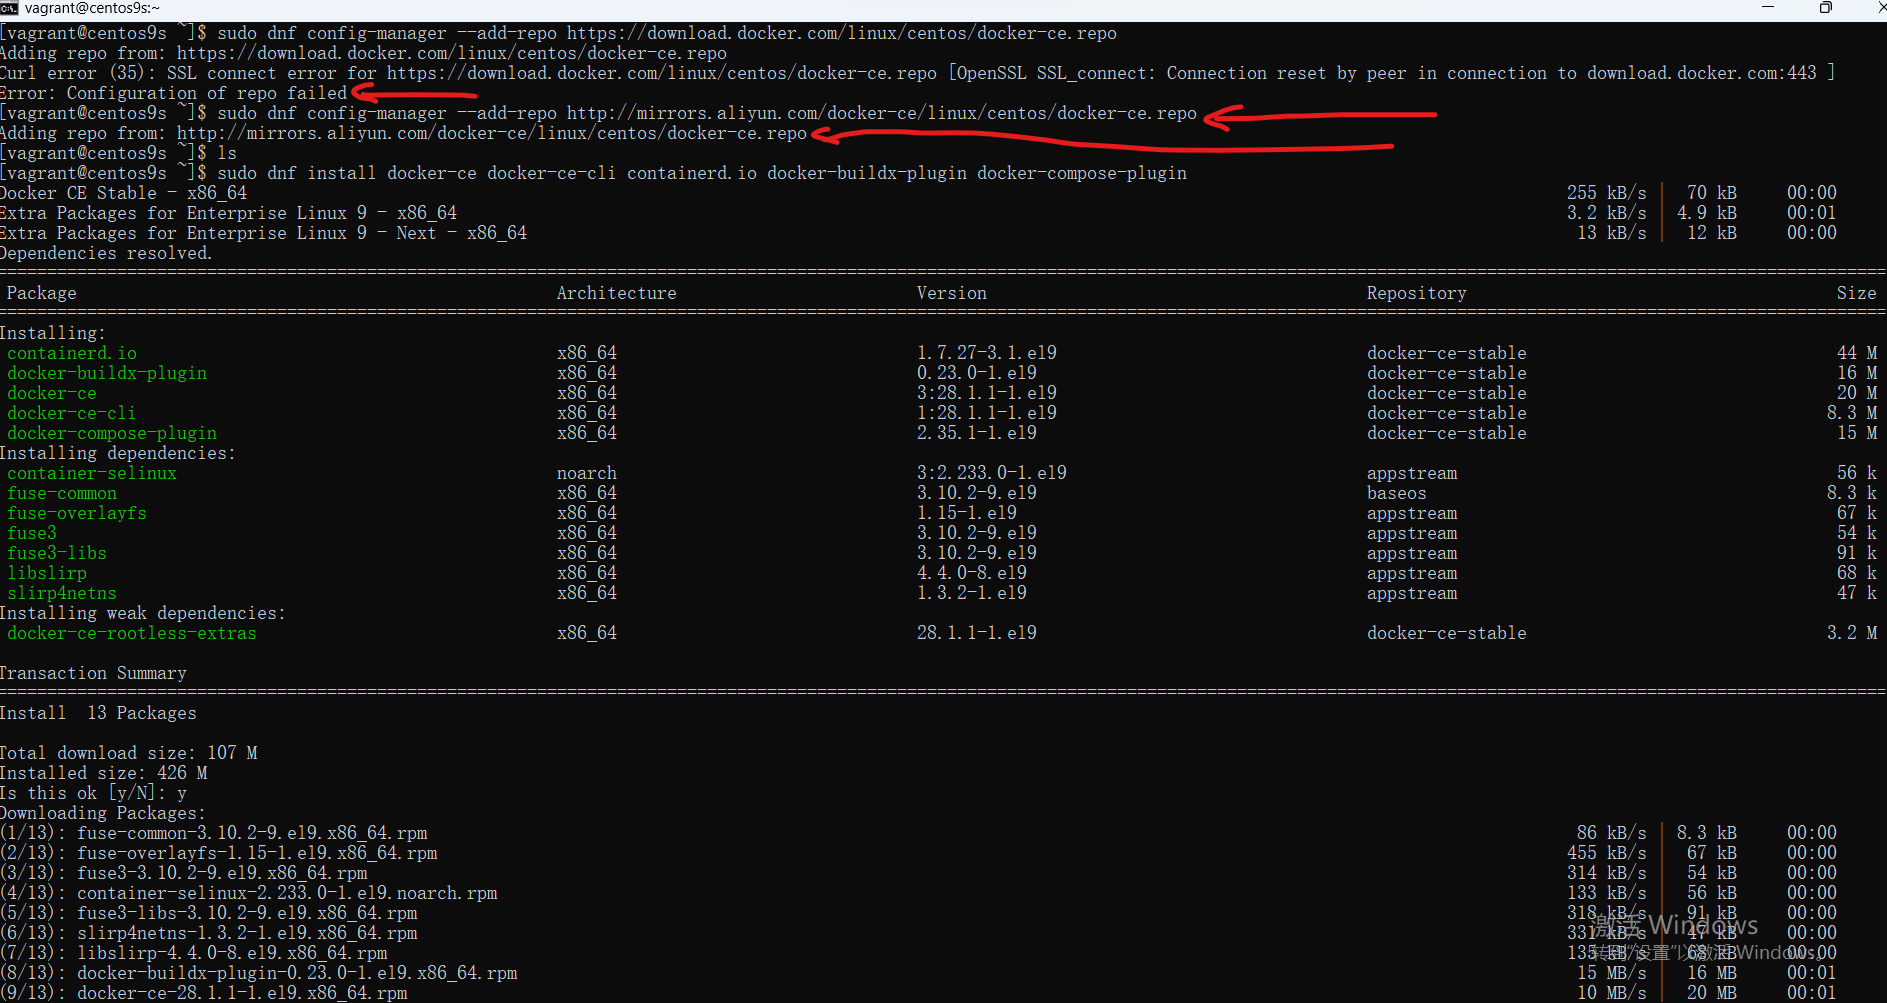Screen dimensions: 1887x1003
Task: Click the y confirmation at the ok prompt
Action: [182, 792]
